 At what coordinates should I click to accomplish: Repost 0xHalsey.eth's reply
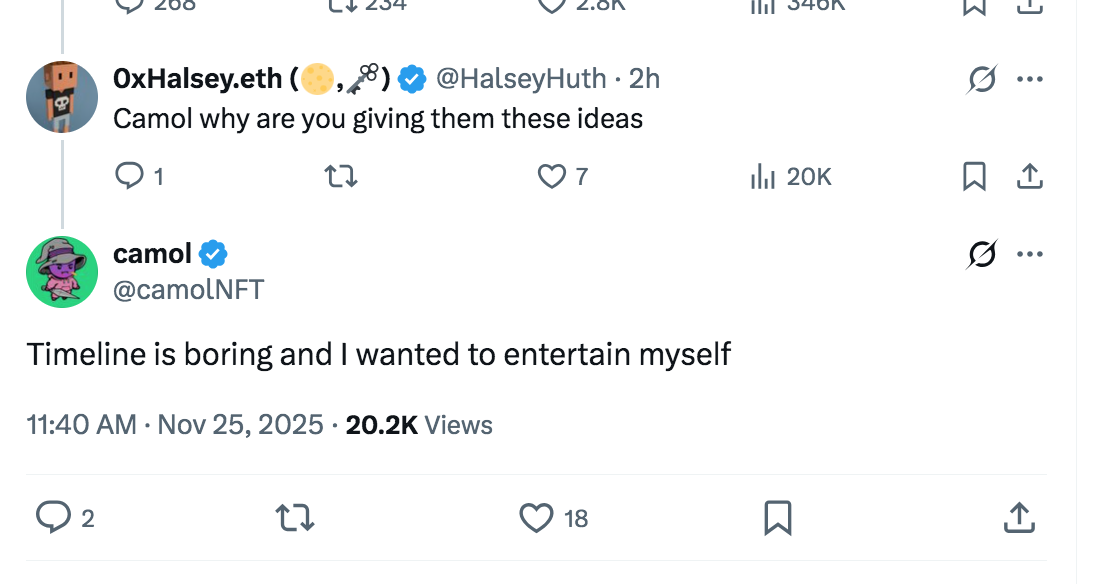342,177
